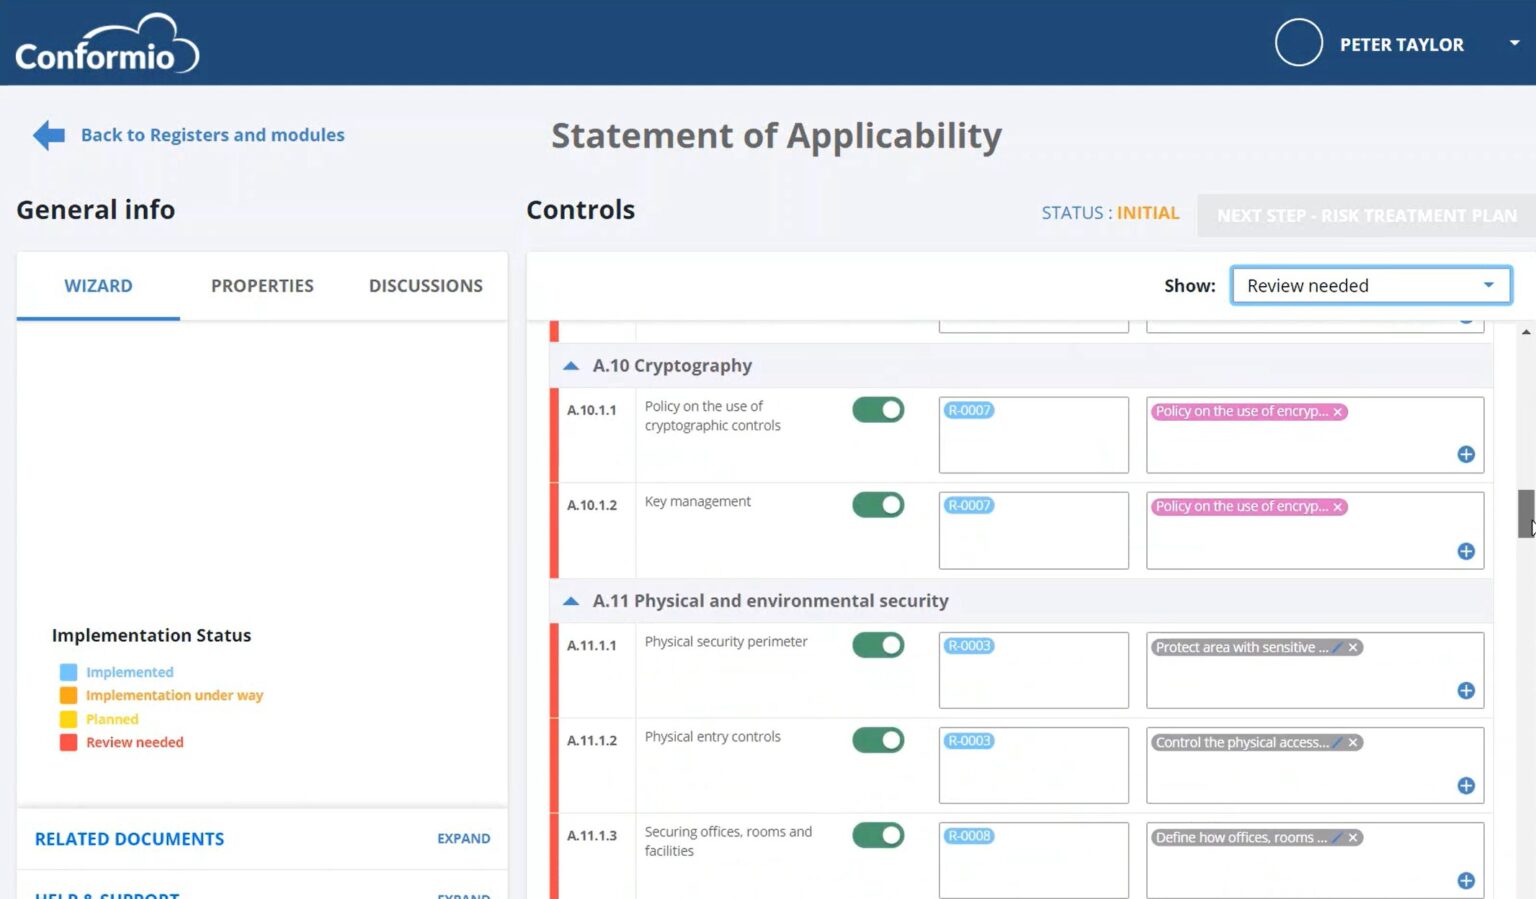Remove the Control the physical access tag
The height and width of the screenshot is (899, 1536).
coord(1353,742)
